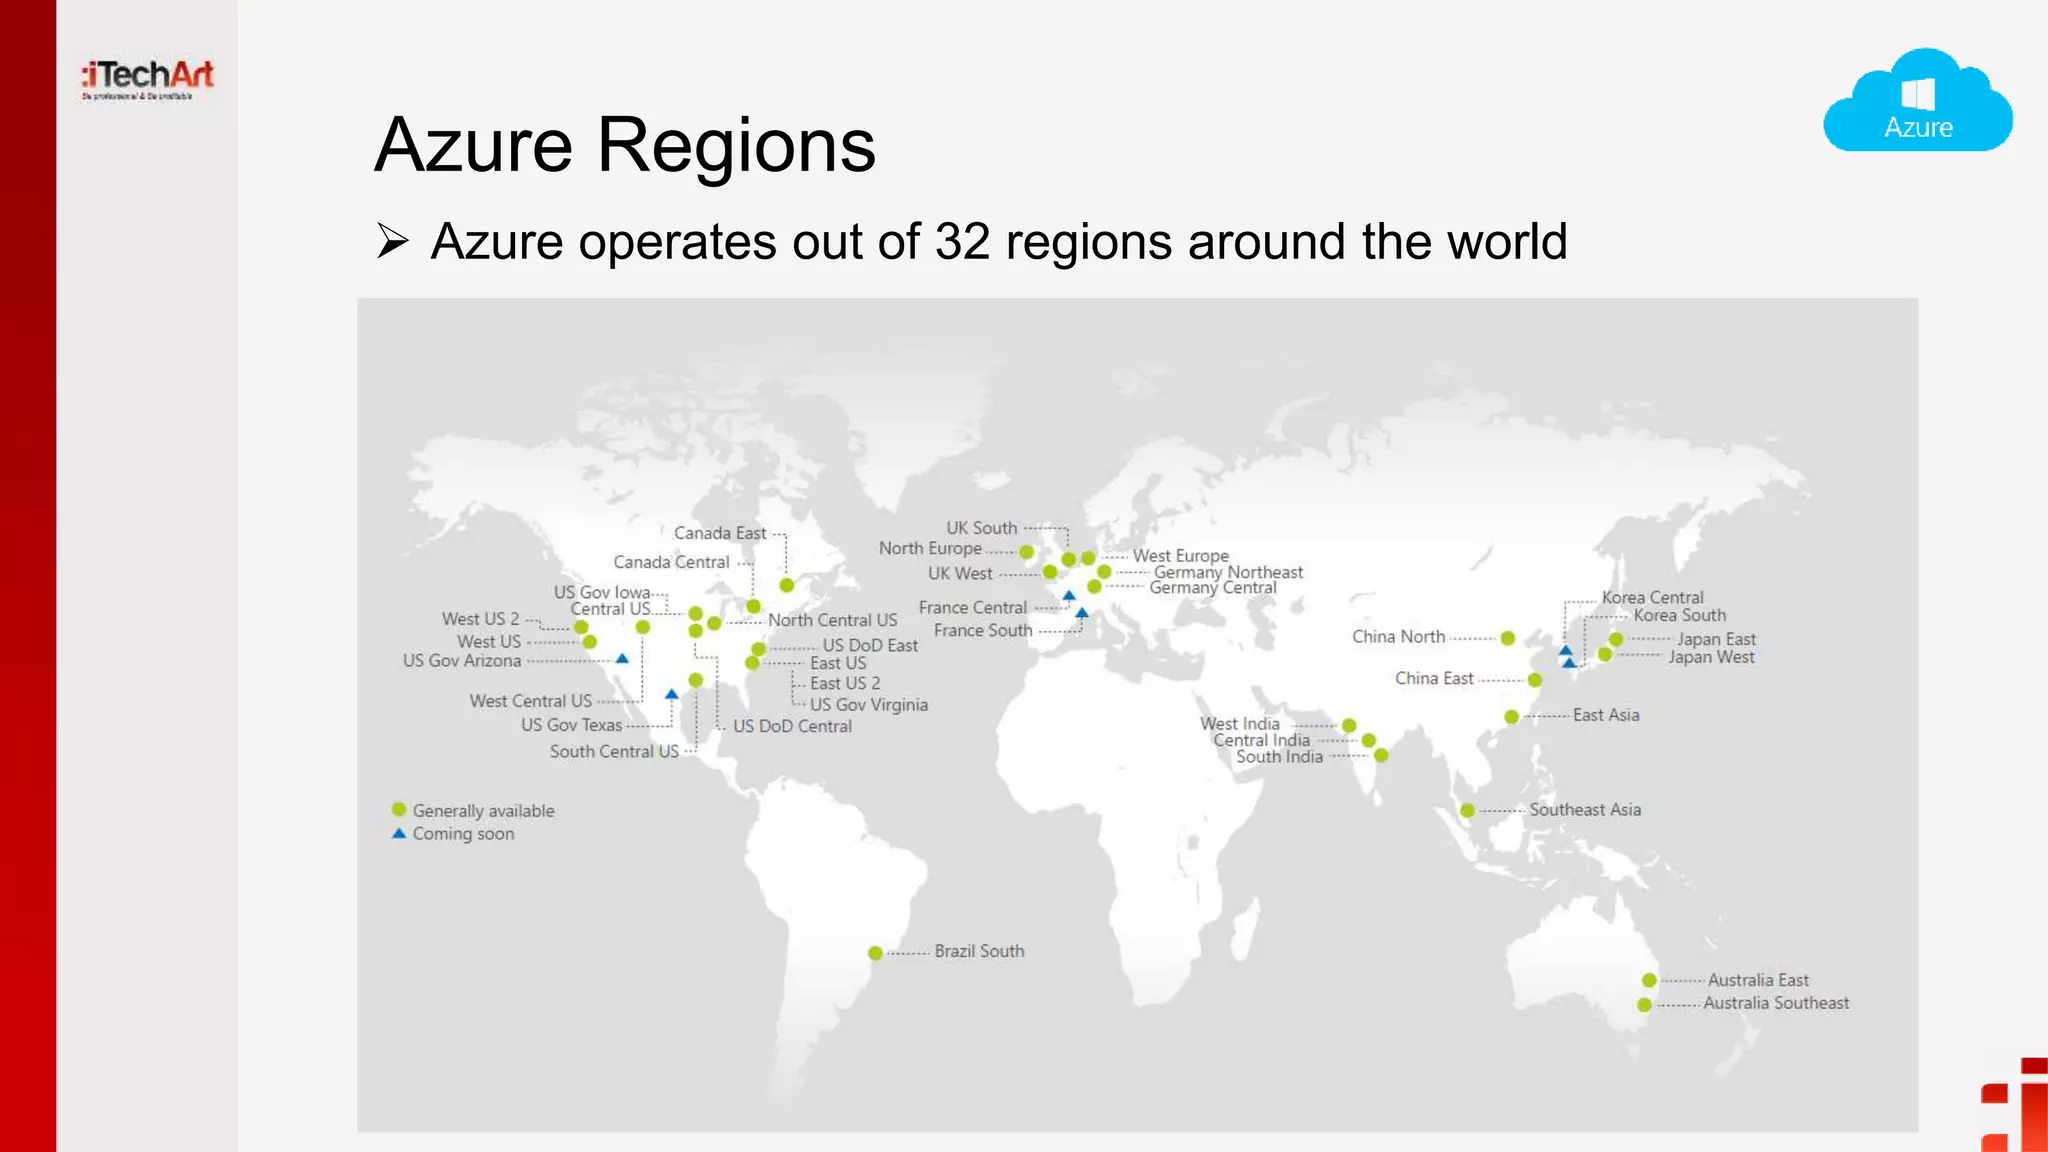
Task: Click the Canada East green marker
Action: tap(787, 585)
